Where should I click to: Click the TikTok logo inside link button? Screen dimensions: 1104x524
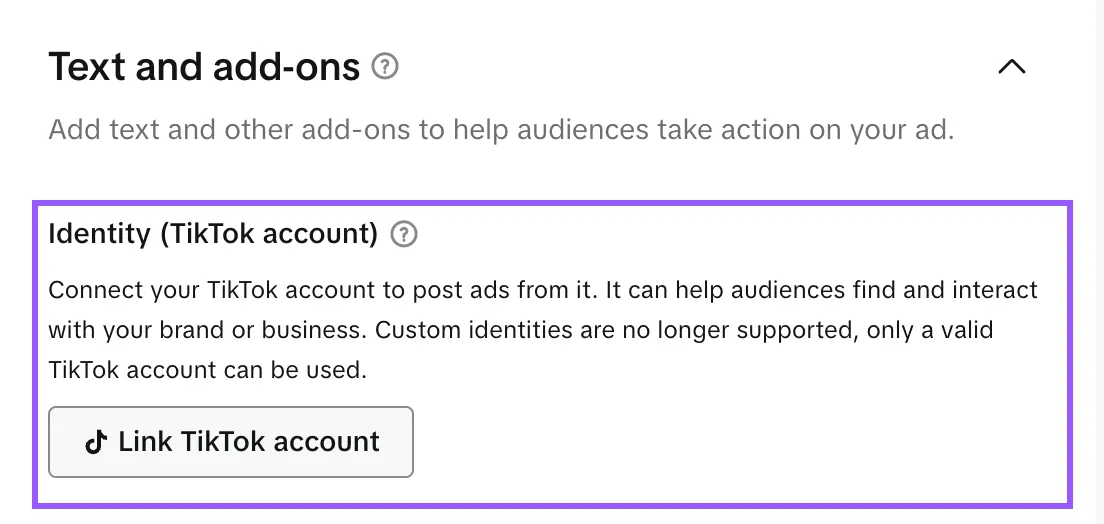96,442
